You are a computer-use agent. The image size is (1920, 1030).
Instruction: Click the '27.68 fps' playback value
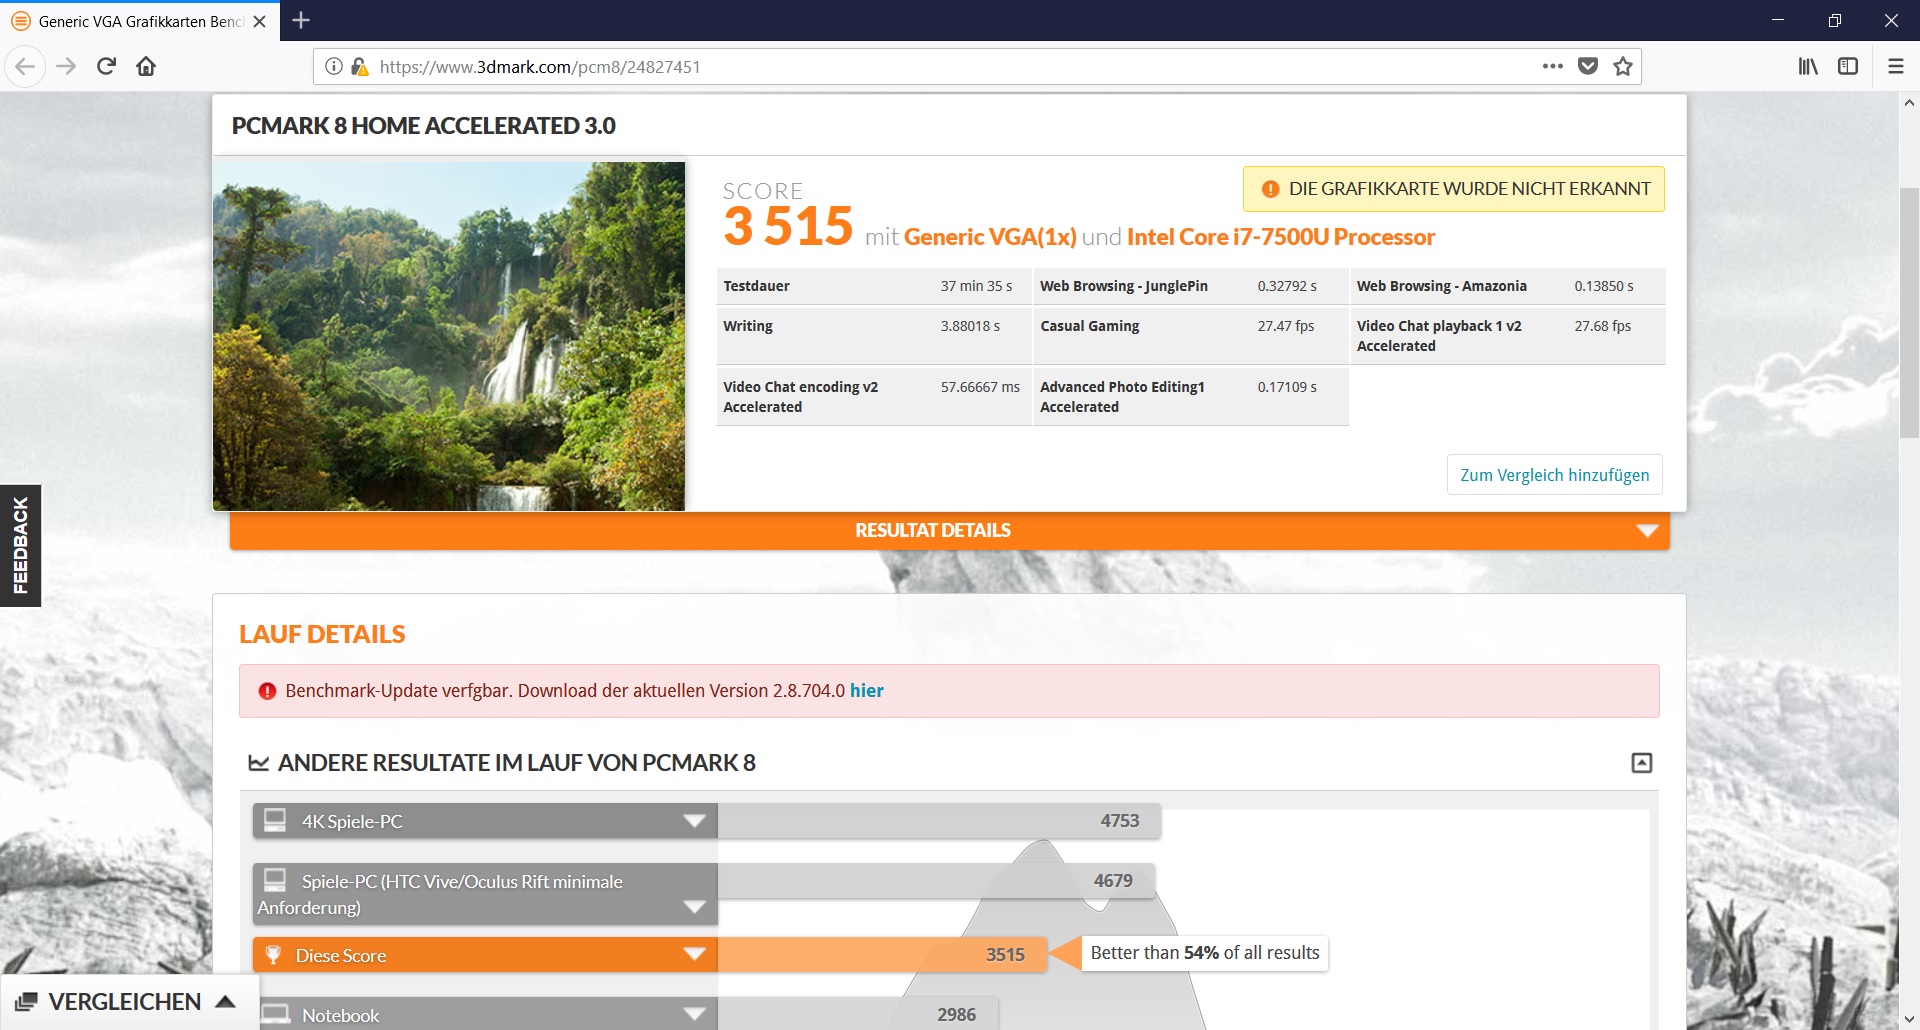1602,326
